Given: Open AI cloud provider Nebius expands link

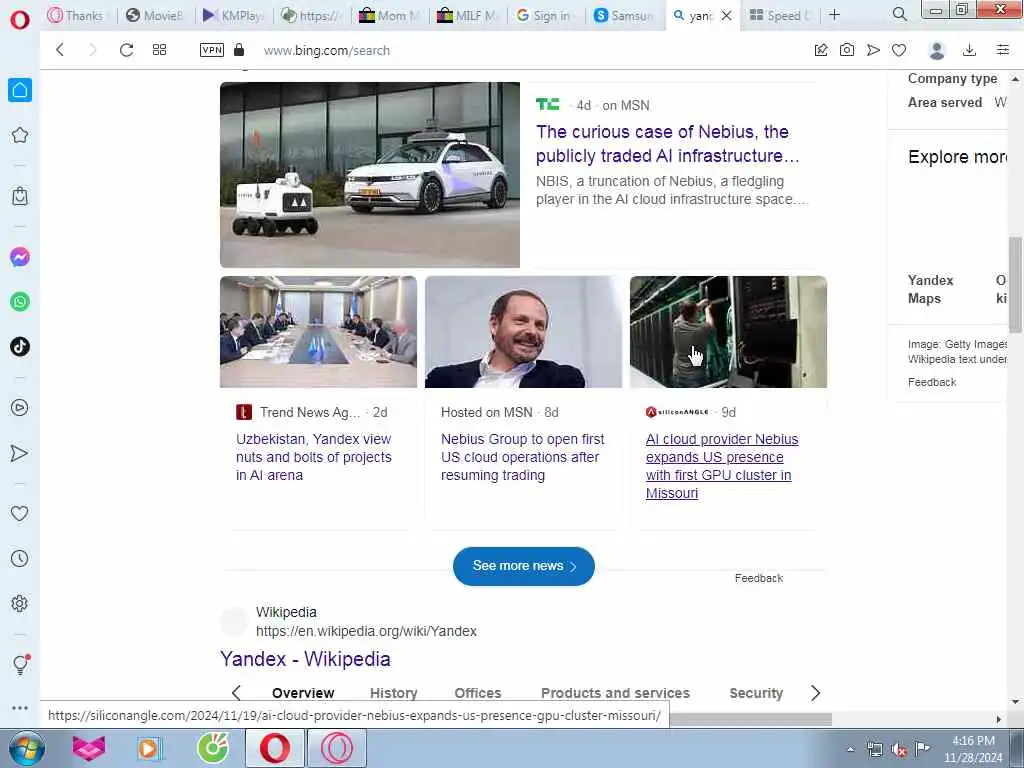Looking at the screenshot, I should (722, 466).
